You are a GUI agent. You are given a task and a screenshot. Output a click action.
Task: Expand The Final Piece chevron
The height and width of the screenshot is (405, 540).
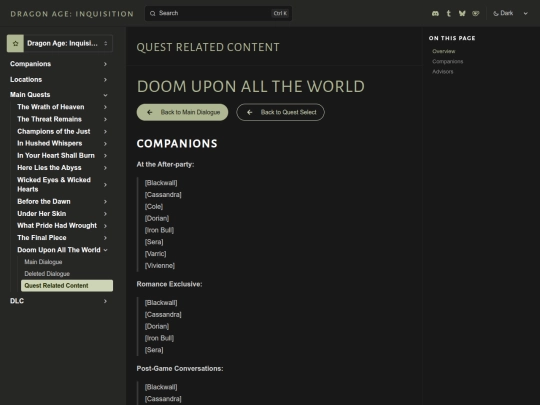(x=105, y=238)
